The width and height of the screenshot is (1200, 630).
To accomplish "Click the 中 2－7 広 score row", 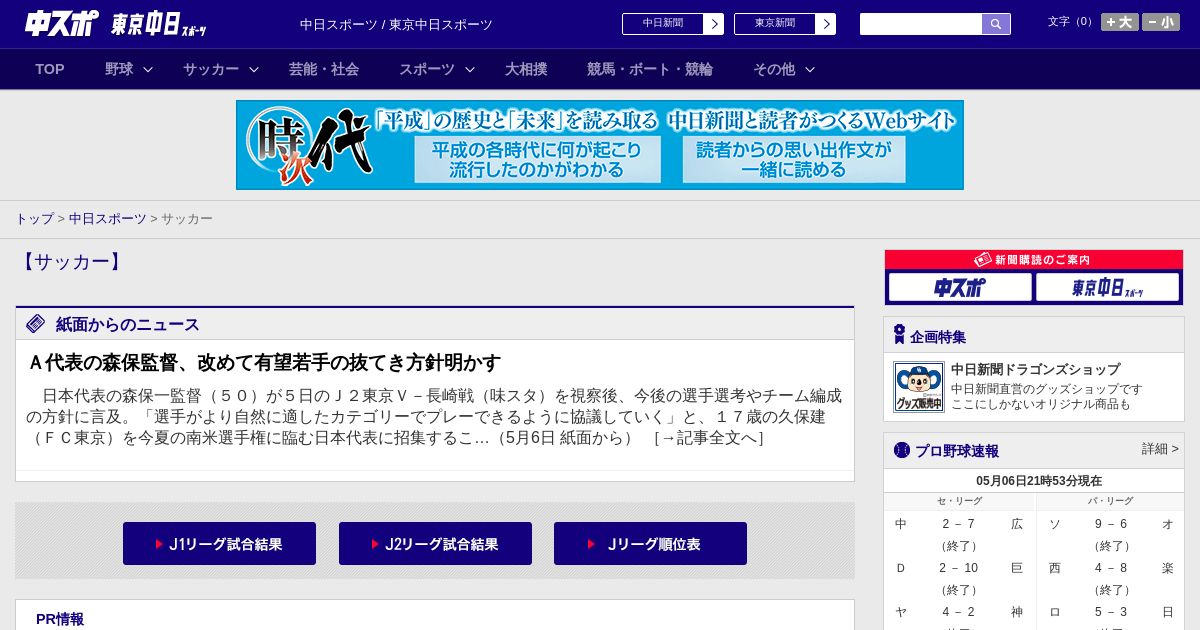I will coord(959,524).
